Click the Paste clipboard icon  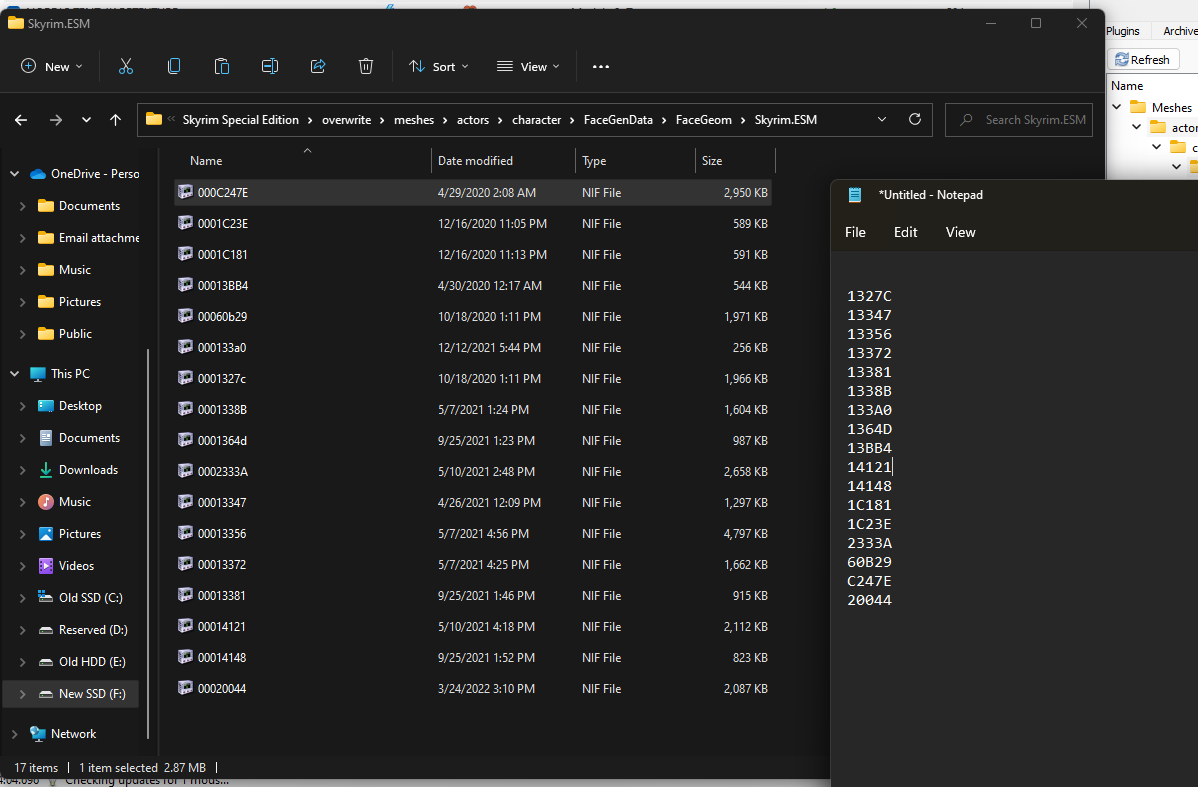pos(222,66)
